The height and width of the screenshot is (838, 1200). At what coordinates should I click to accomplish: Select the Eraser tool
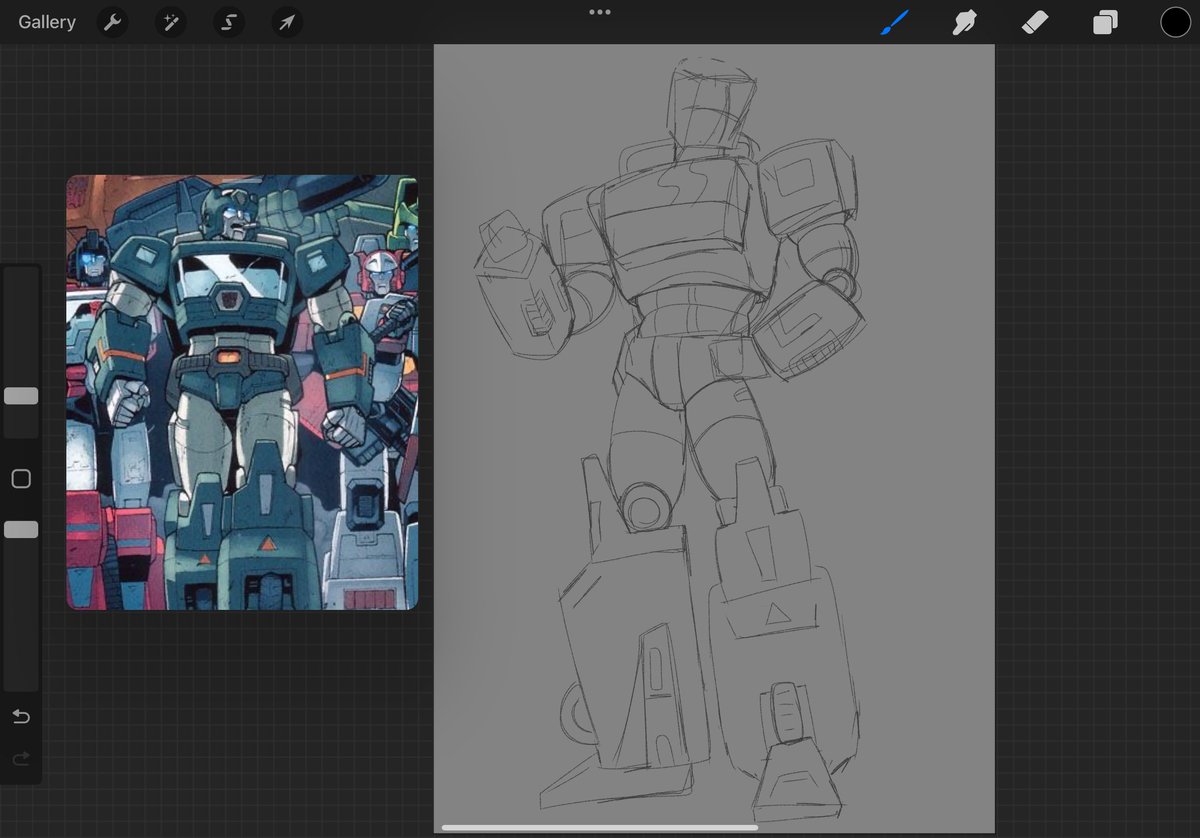point(1035,22)
